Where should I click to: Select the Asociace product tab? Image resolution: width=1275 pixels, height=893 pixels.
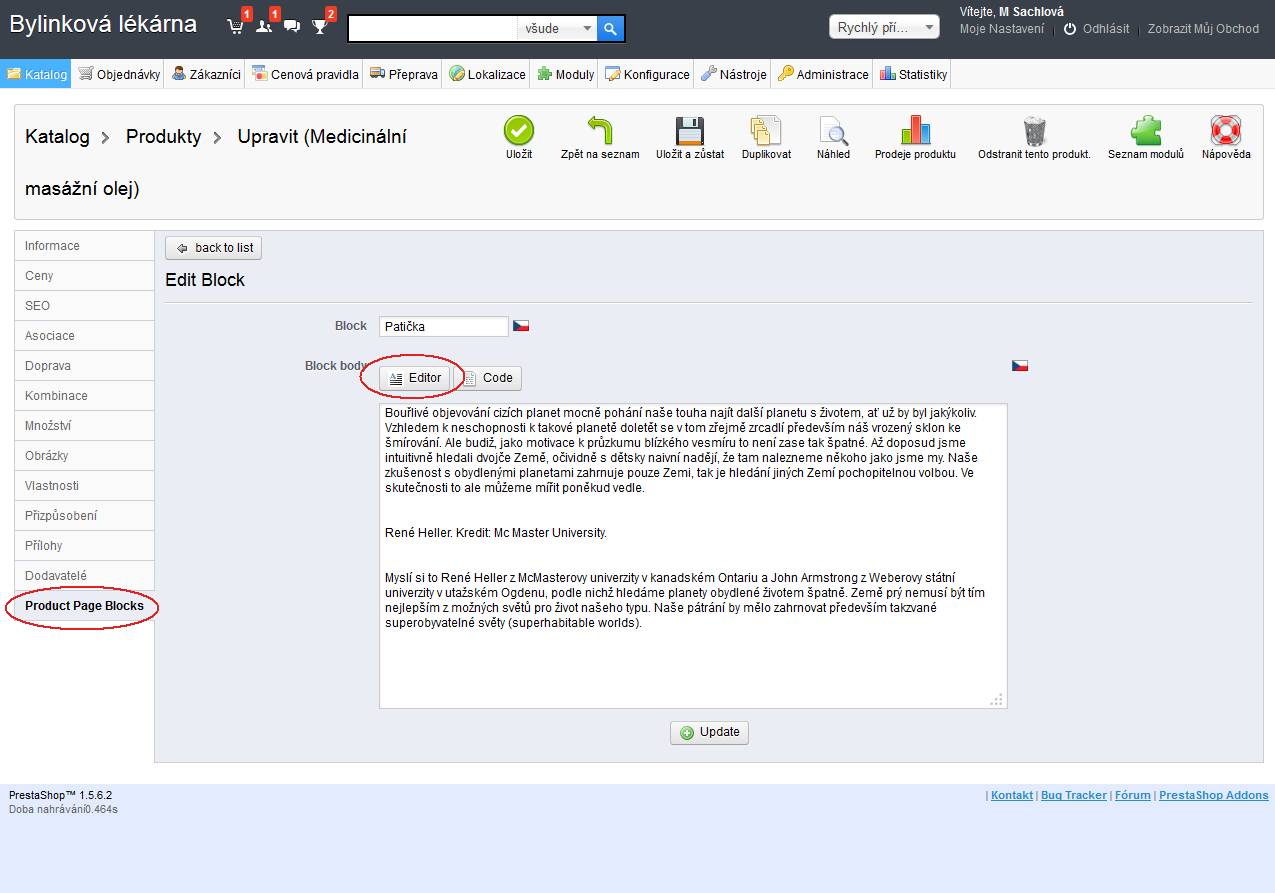click(85, 336)
